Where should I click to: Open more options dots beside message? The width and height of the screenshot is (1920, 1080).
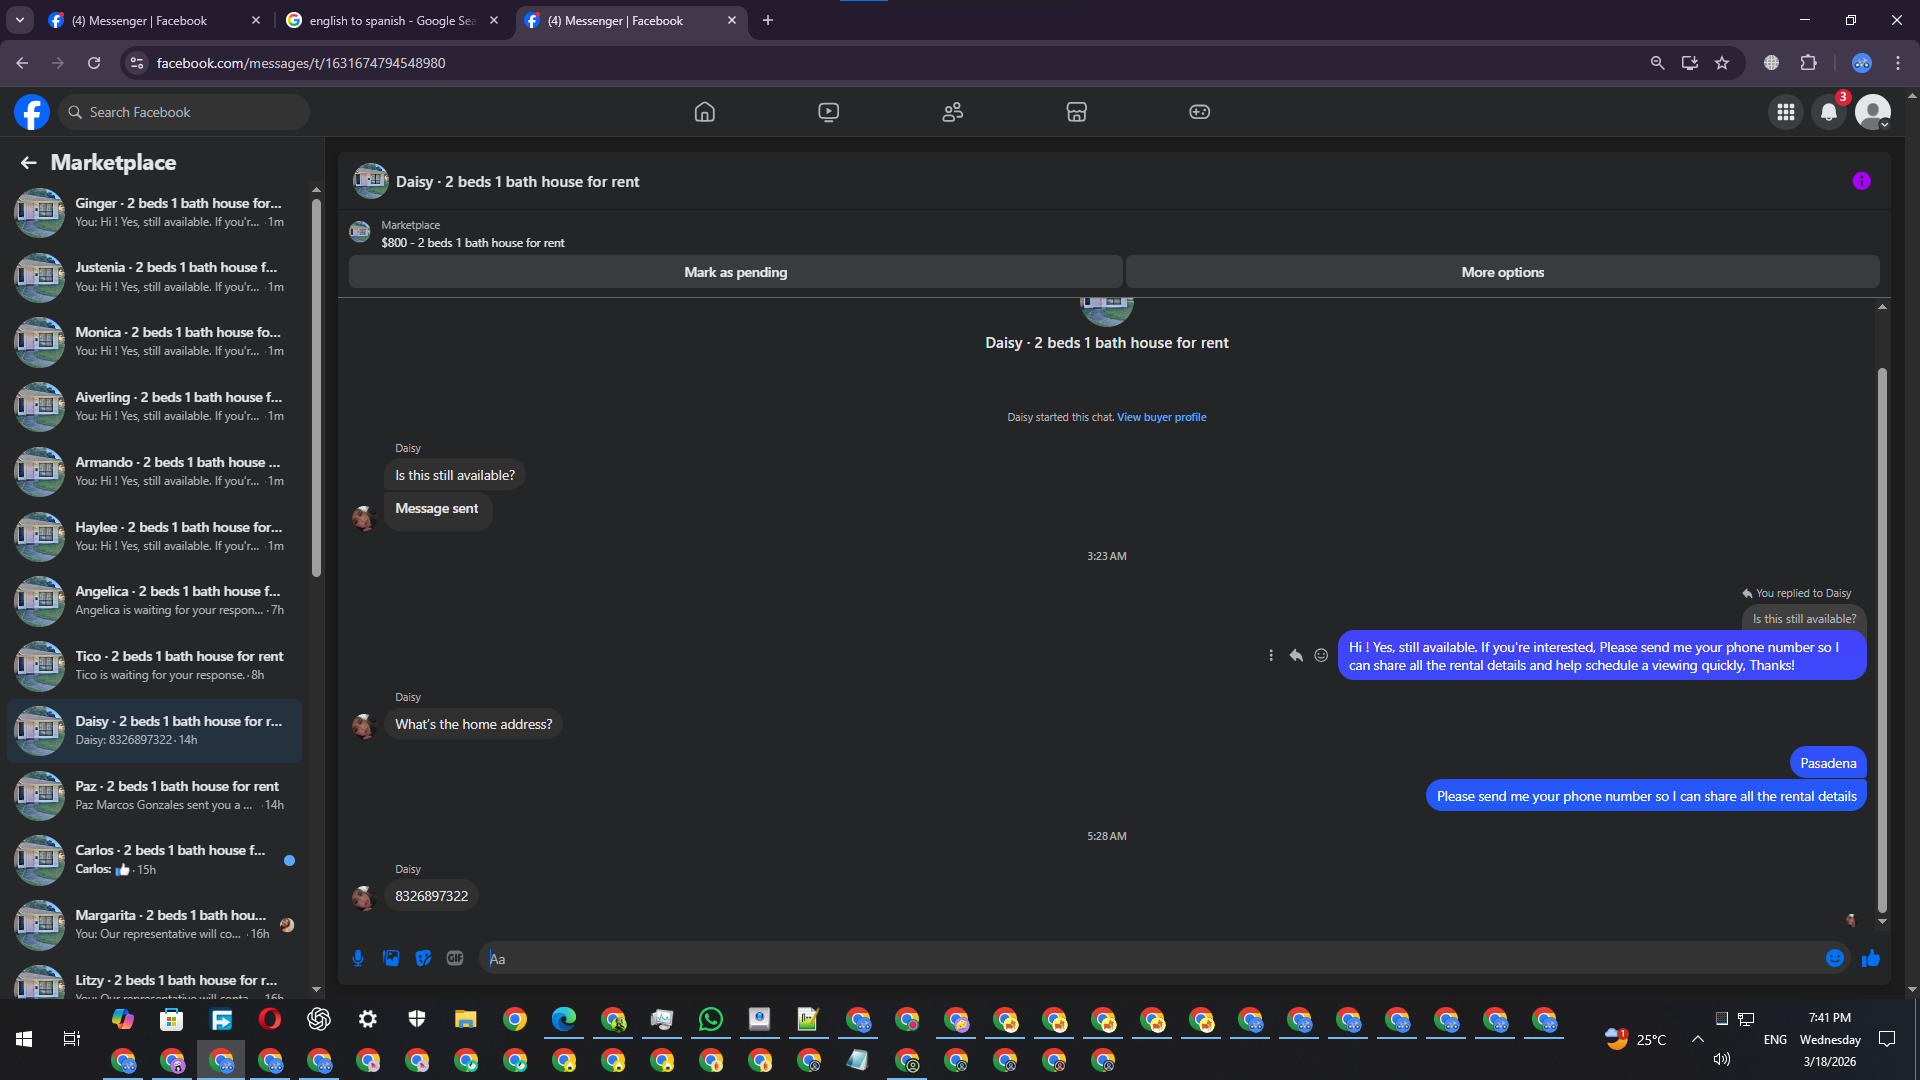point(1271,655)
